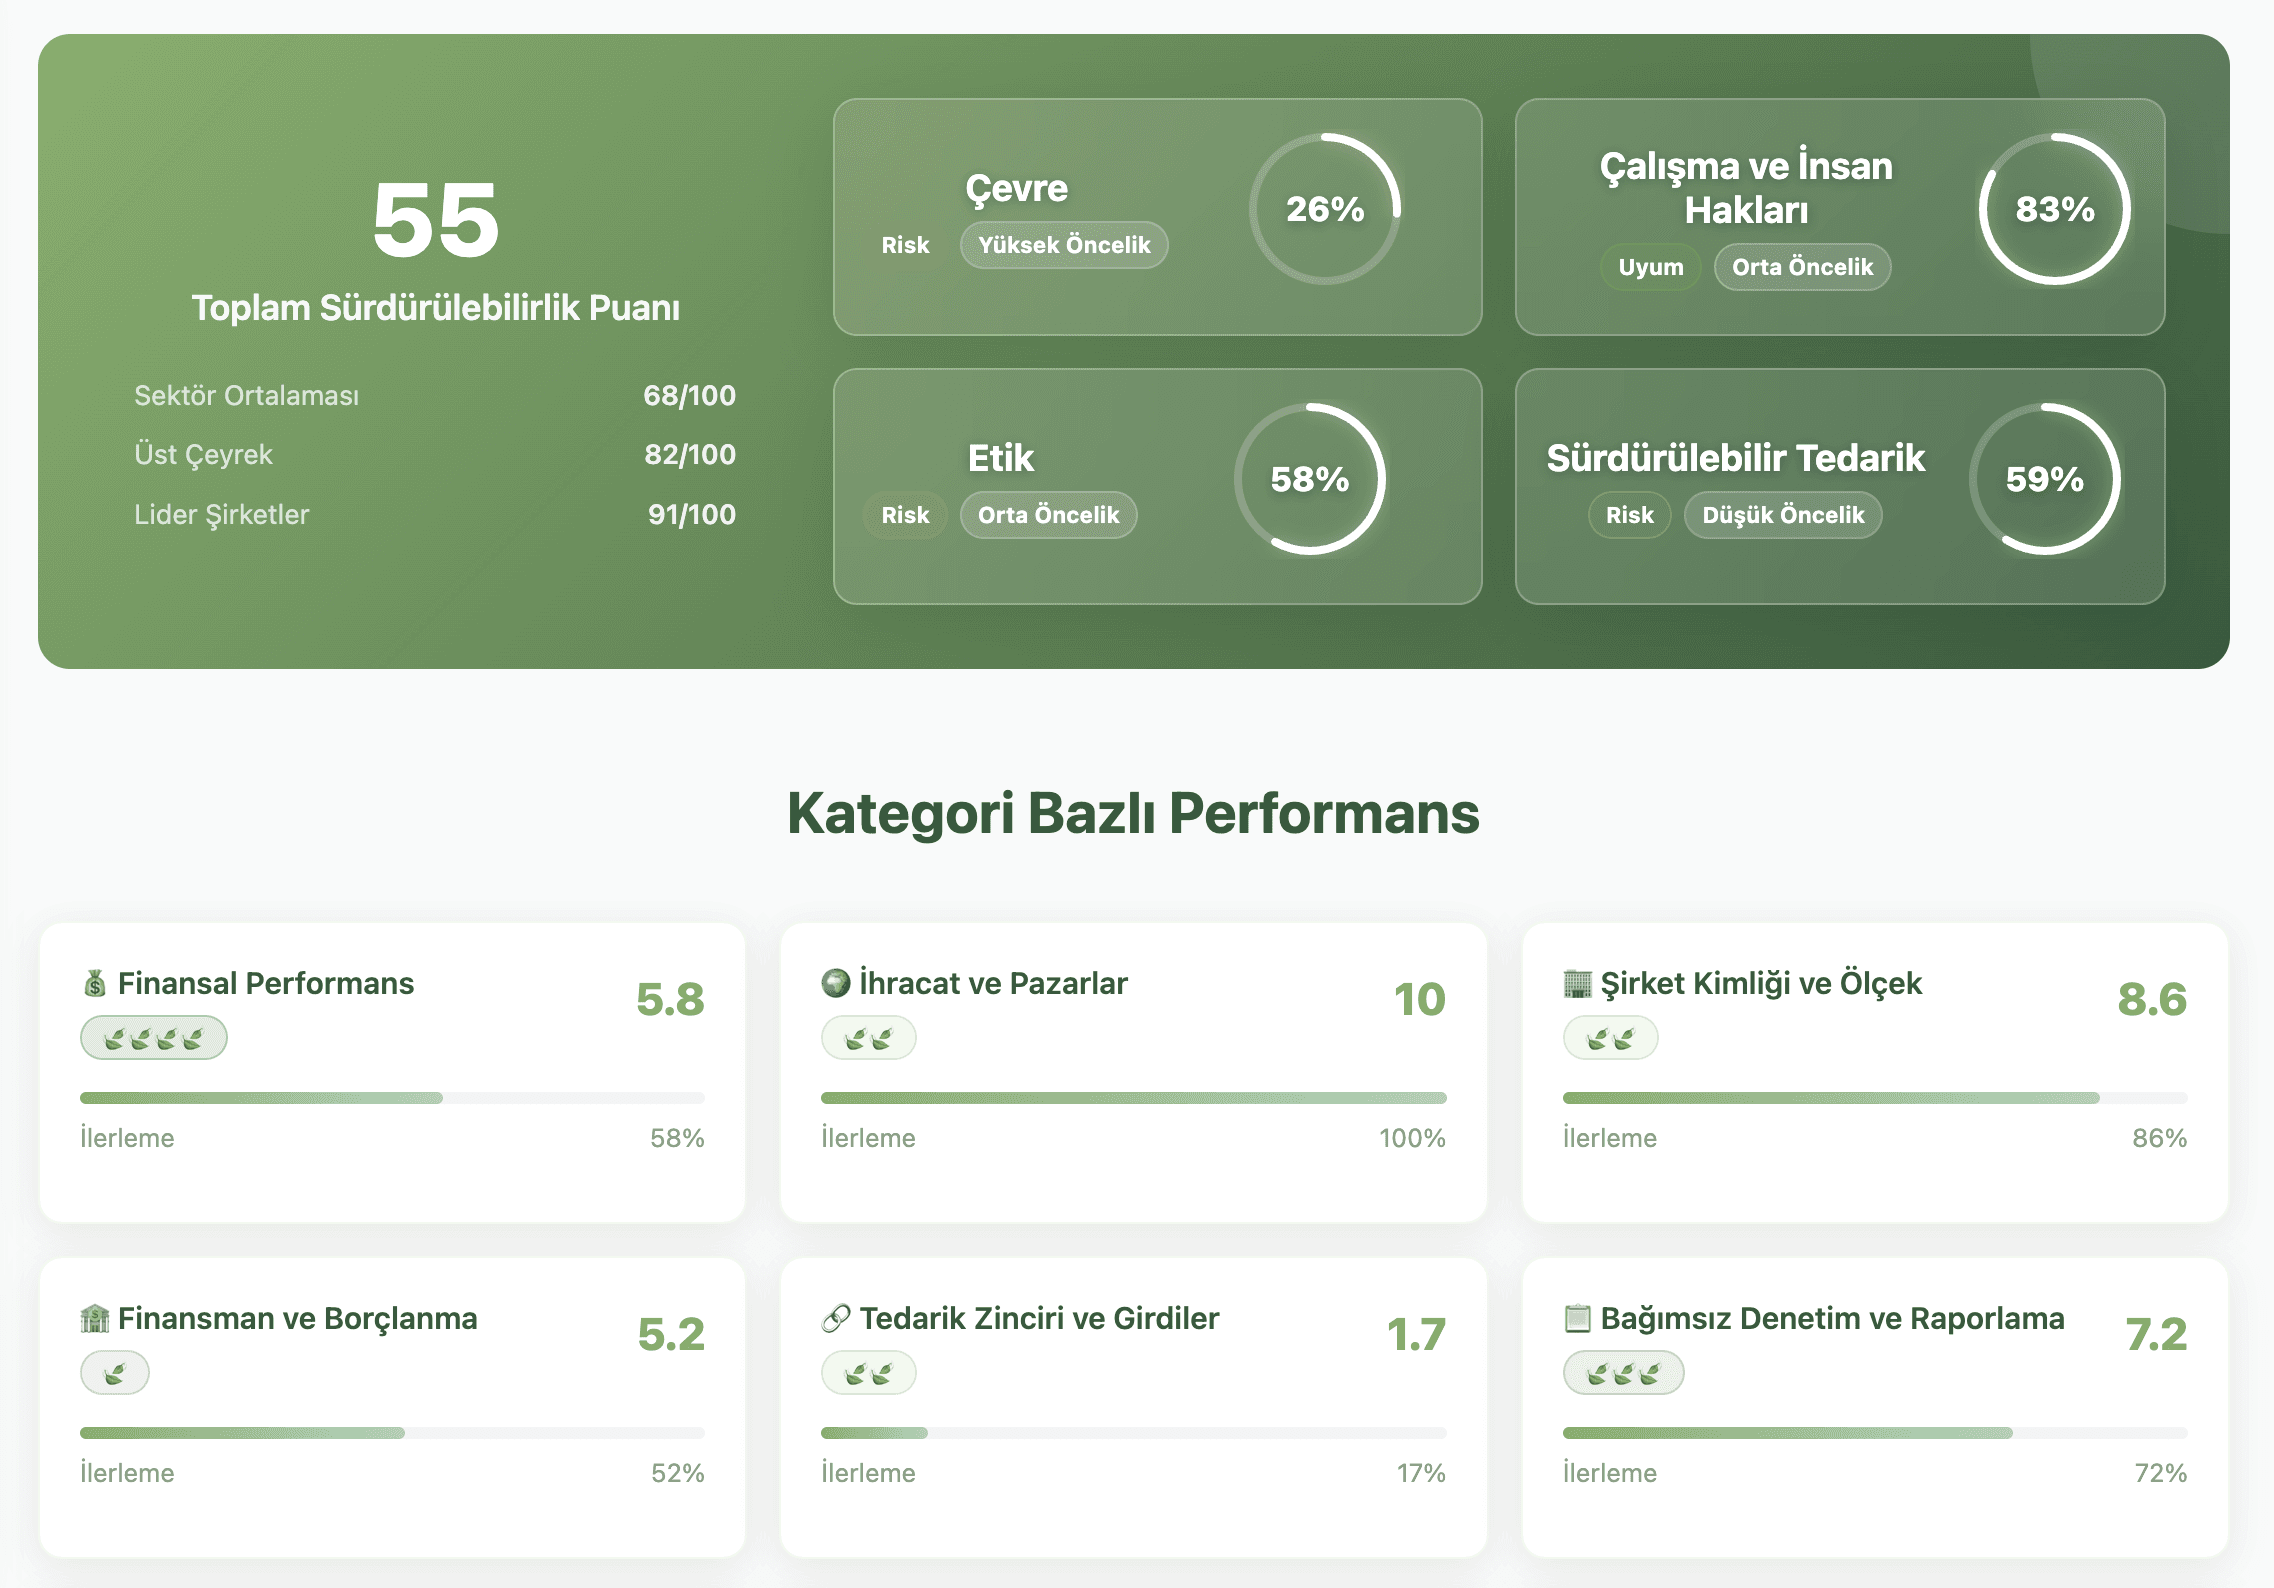Click the four-leaf rating under Finansal Performans
The height and width of the screenshot is (1588, 2274).
153,1037
